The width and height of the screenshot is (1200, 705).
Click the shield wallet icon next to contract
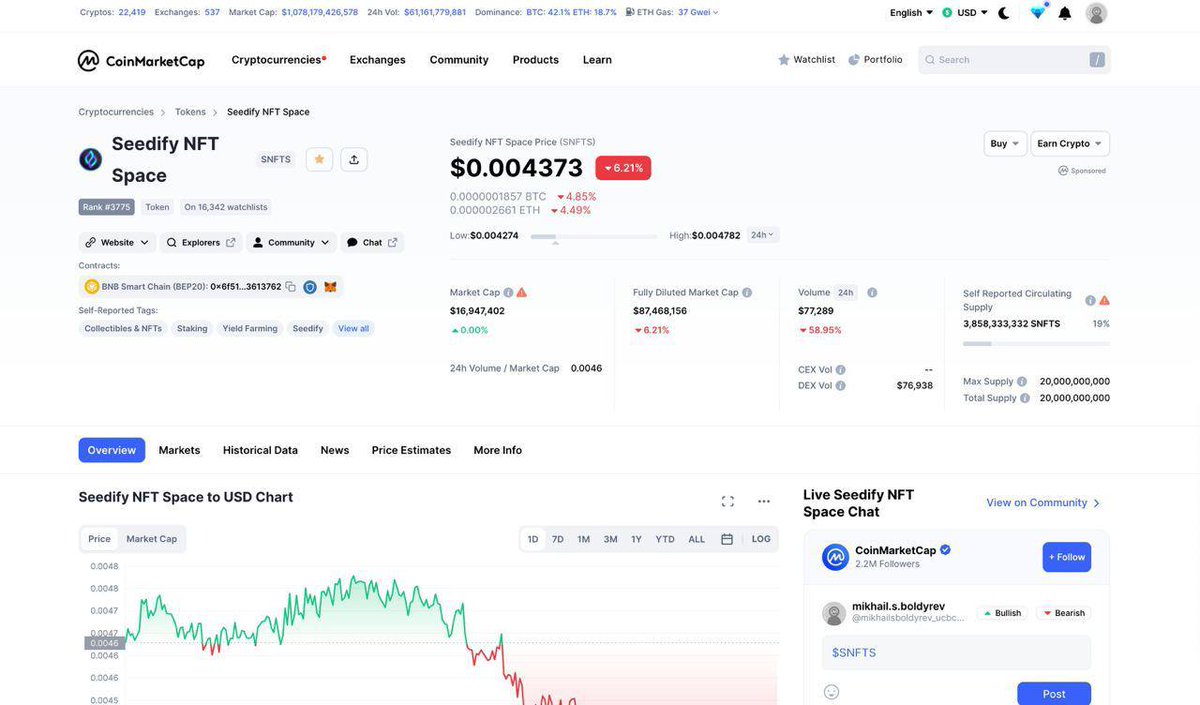coord(310,287)
